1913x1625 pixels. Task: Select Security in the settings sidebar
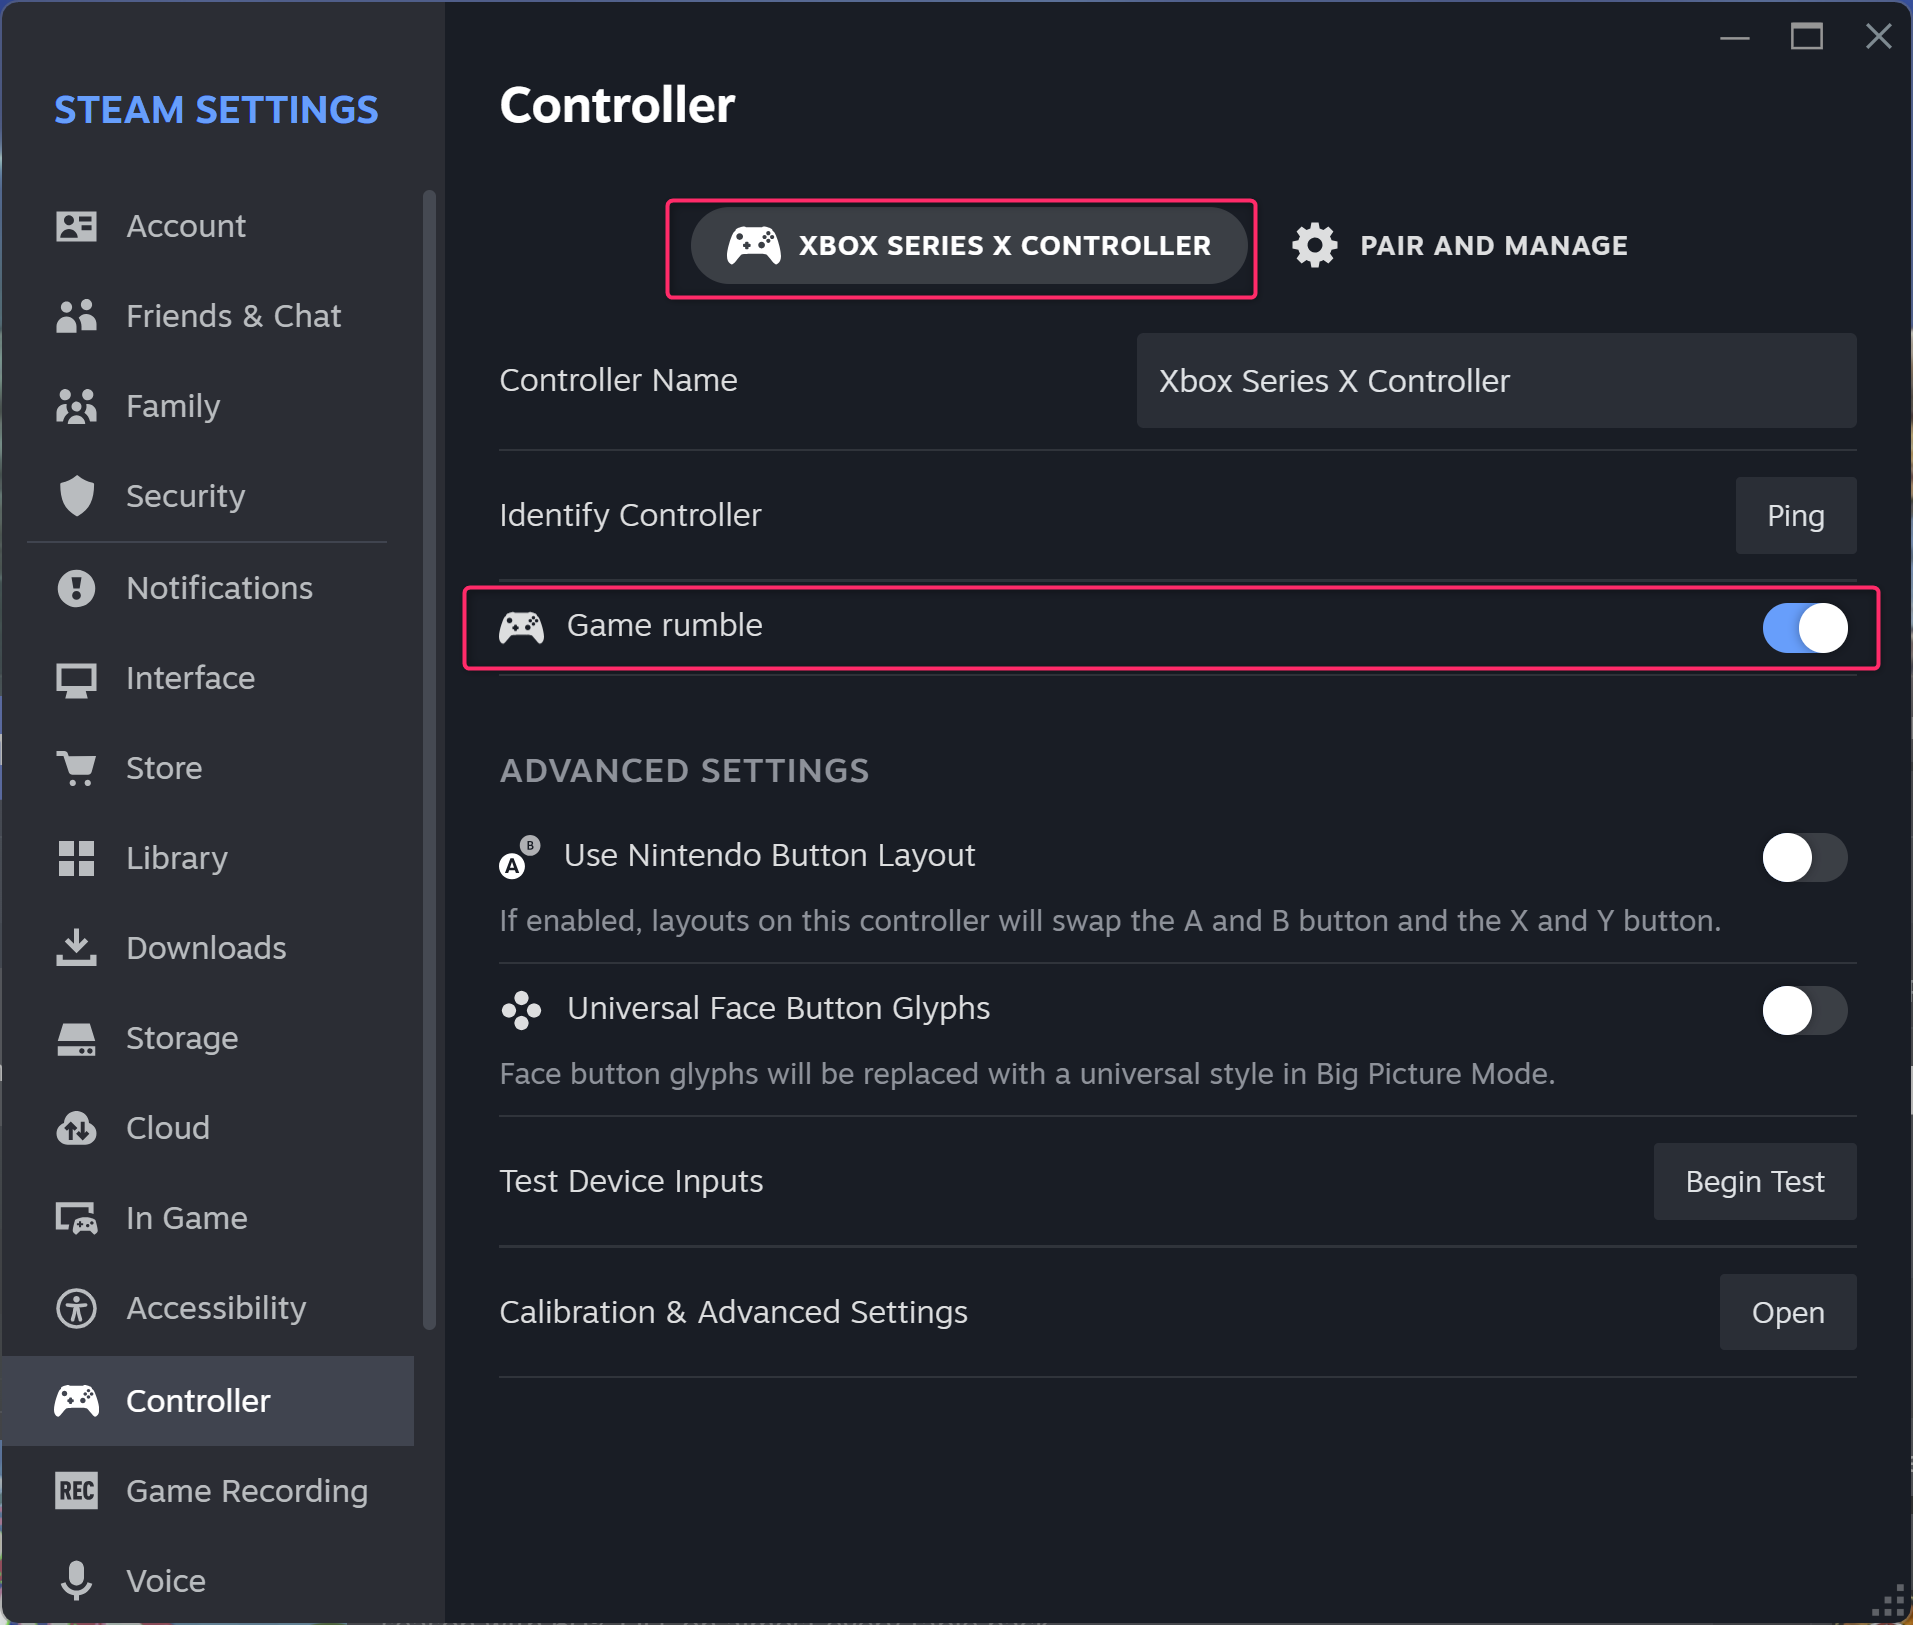coord(208,496)
